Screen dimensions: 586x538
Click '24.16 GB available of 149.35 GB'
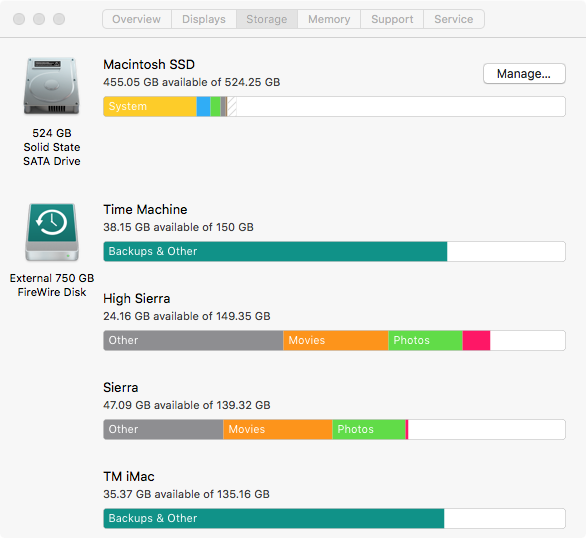(186, 316)
